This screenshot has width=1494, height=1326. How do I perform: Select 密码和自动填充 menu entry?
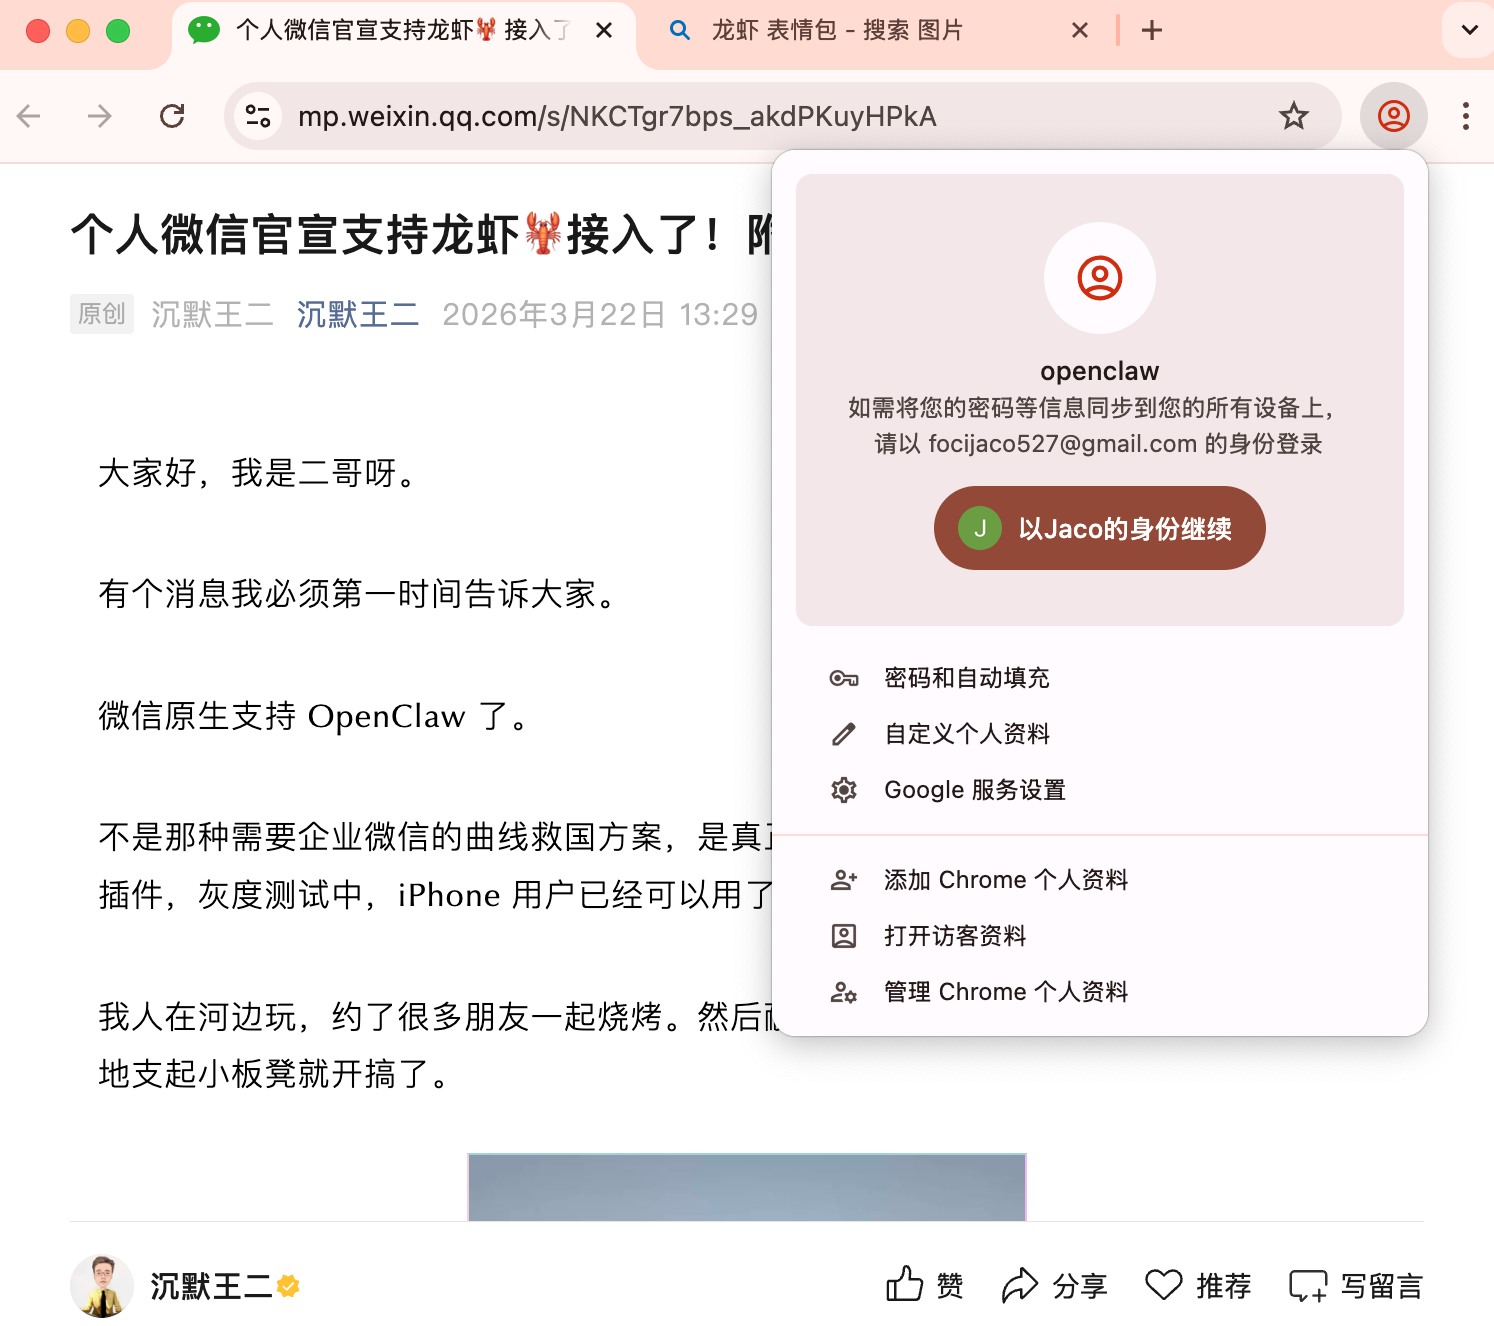click(966, 678)
